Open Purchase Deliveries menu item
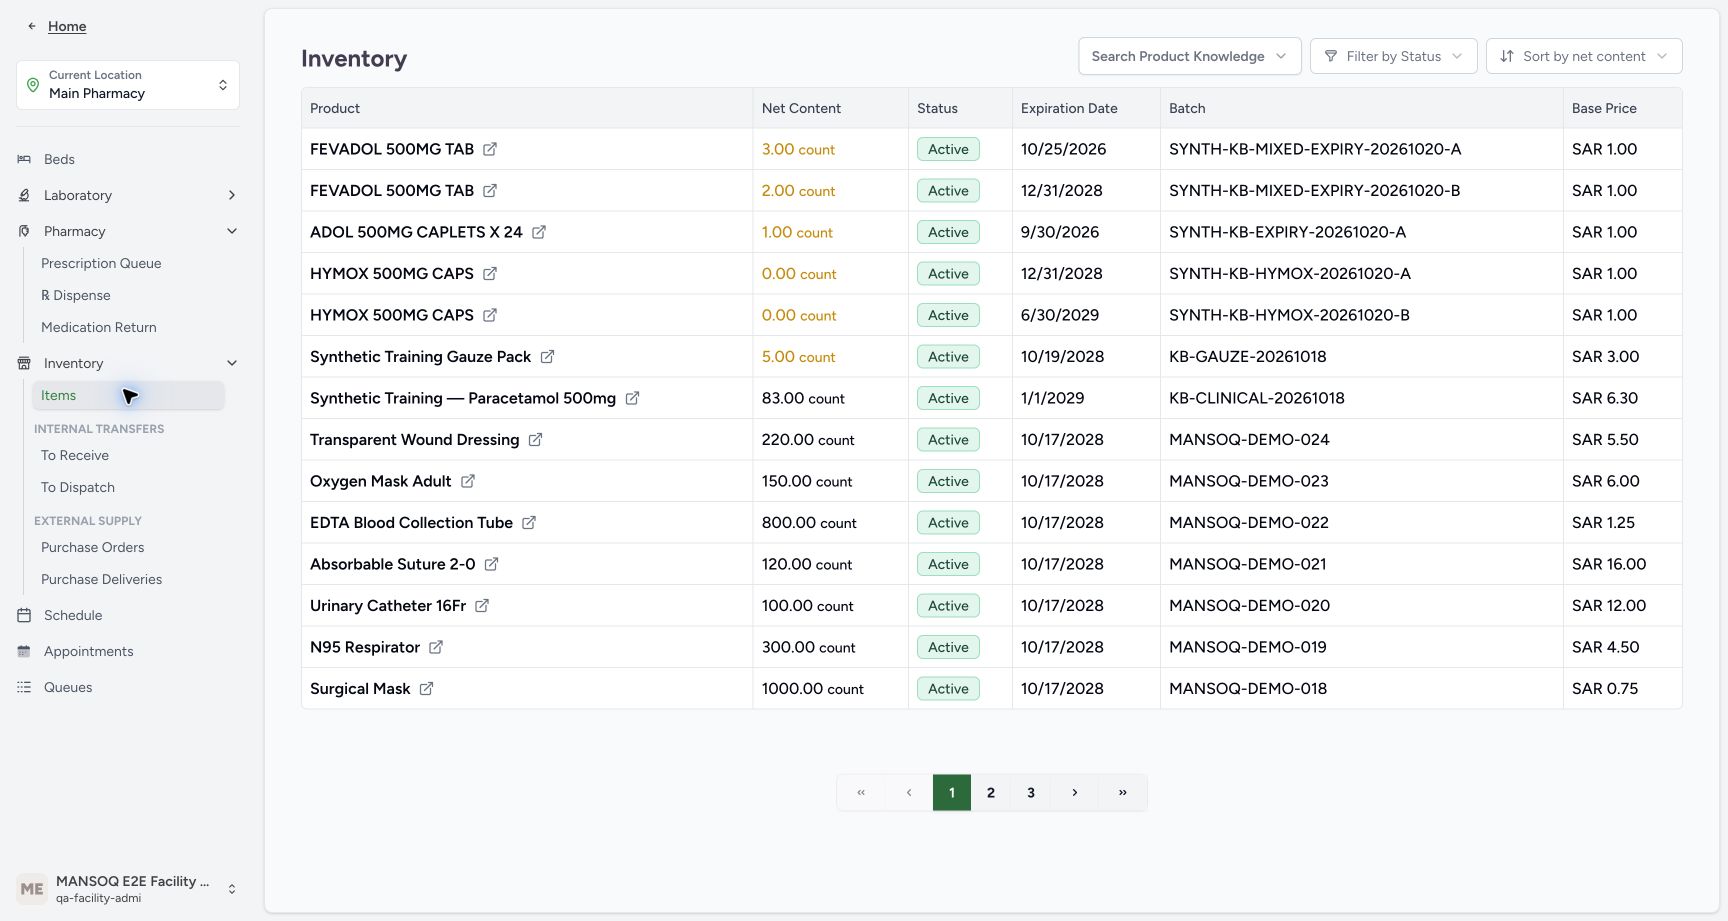 click(x=101, y=579)
